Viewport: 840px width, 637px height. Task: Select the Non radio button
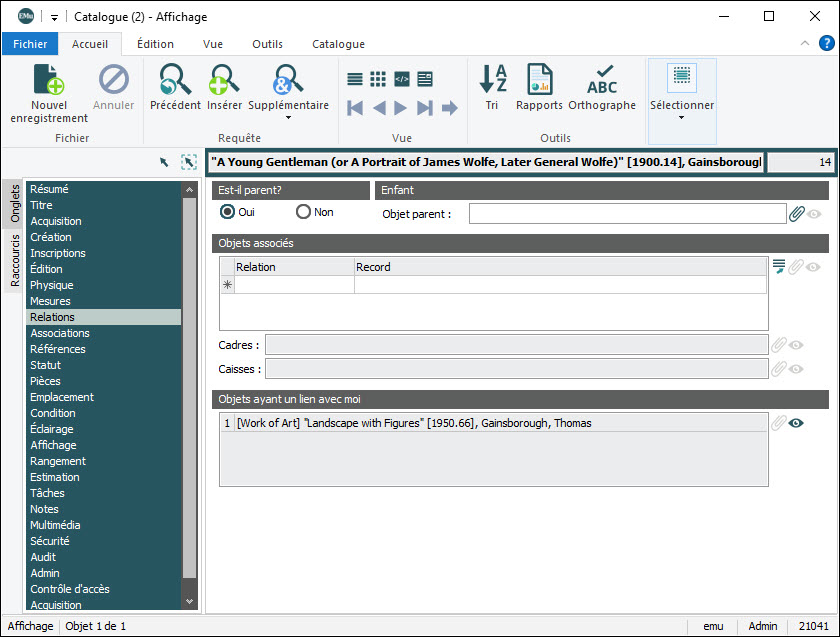click(x=303, y=212)
